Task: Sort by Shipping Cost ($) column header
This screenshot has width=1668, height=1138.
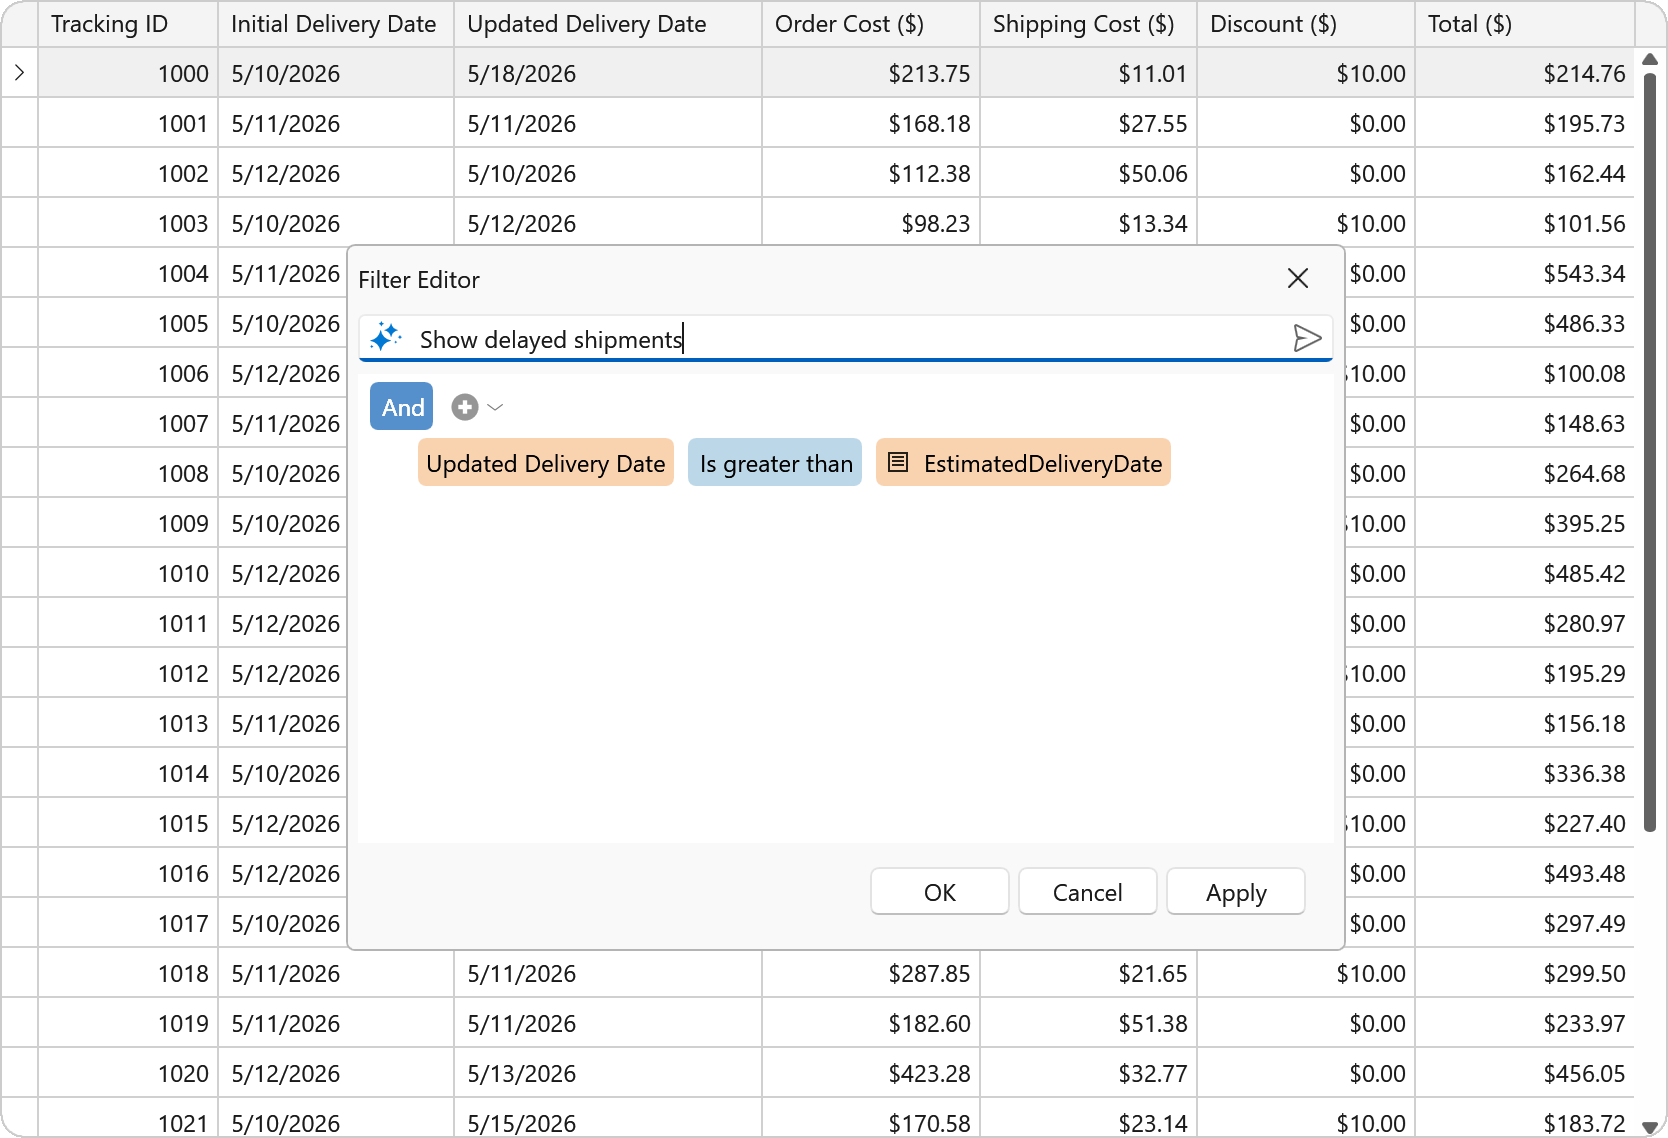Action: click(x=1088, y=24)
